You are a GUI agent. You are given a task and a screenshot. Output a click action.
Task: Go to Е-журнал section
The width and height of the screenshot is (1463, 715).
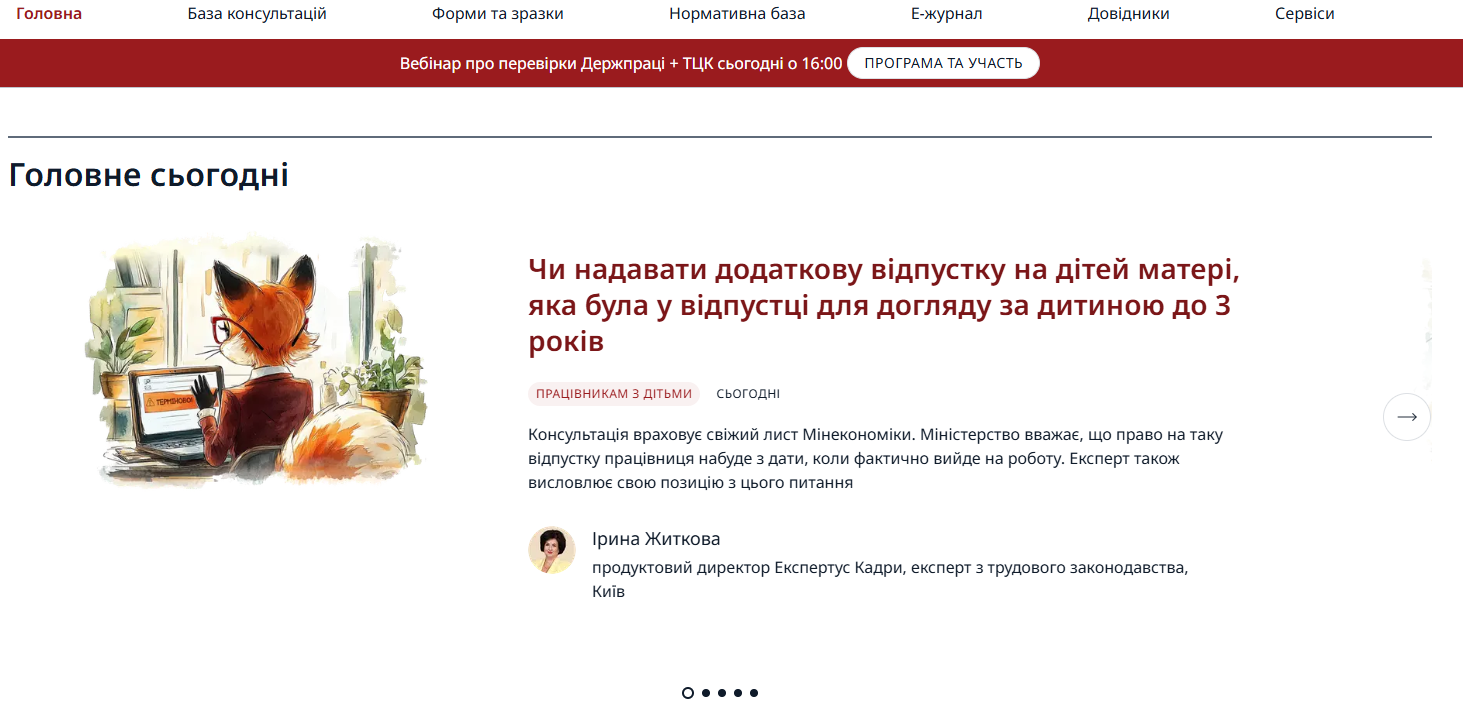click(x=946, y=14)
